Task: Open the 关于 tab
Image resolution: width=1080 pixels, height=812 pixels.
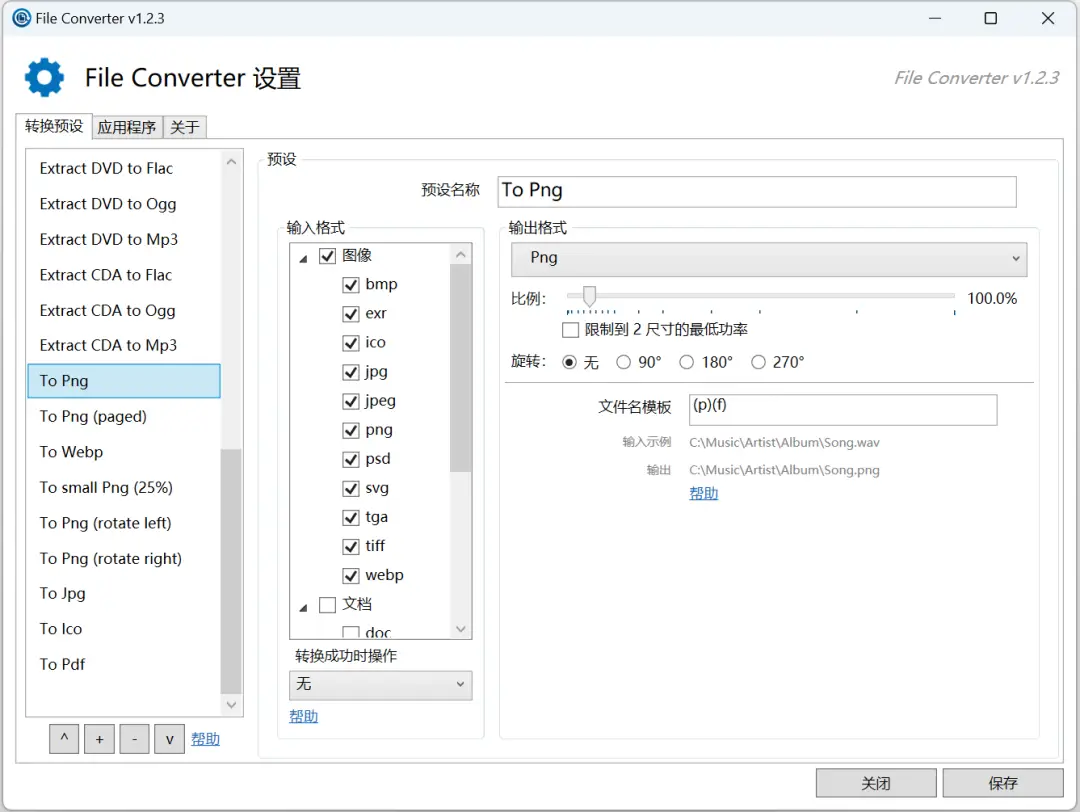Action: click(185, 127)
